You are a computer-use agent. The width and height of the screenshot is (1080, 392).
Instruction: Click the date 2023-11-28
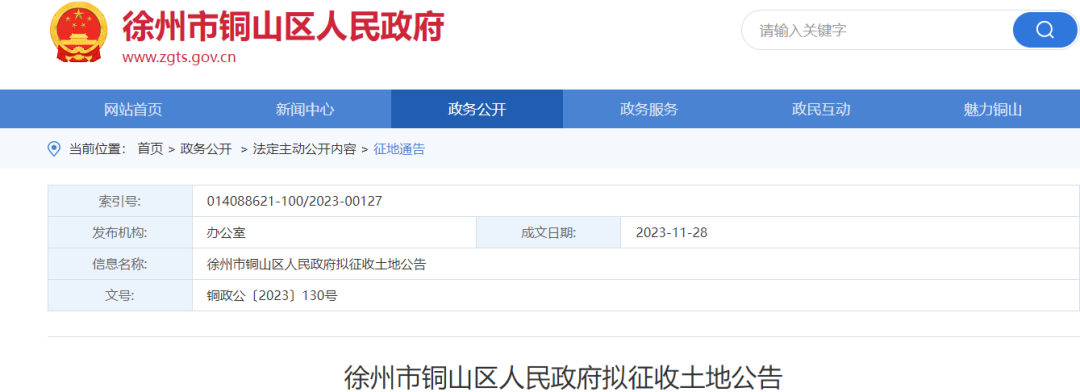click(671, 233)
